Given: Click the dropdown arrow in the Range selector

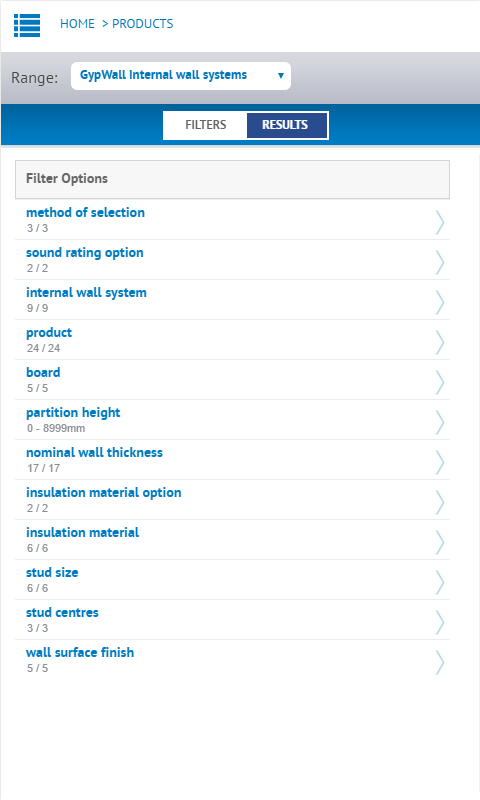Looking at the screenshot, I should pyautogui.click(x=281, y=76).
